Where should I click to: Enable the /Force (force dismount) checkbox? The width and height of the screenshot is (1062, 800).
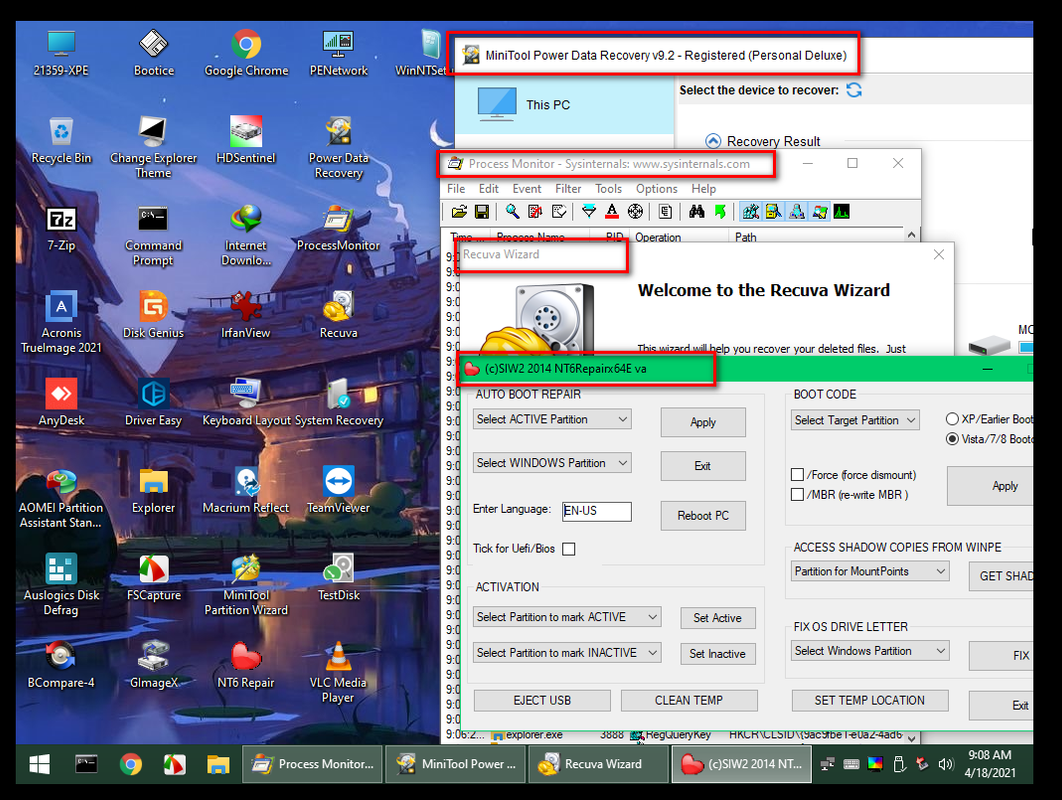798,475
